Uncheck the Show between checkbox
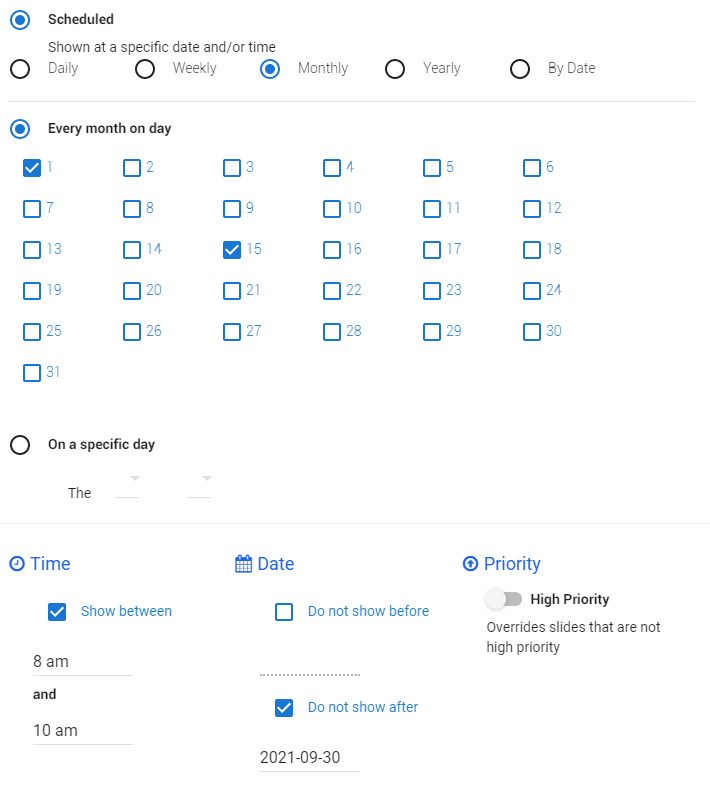 click(x=57, y=611)
